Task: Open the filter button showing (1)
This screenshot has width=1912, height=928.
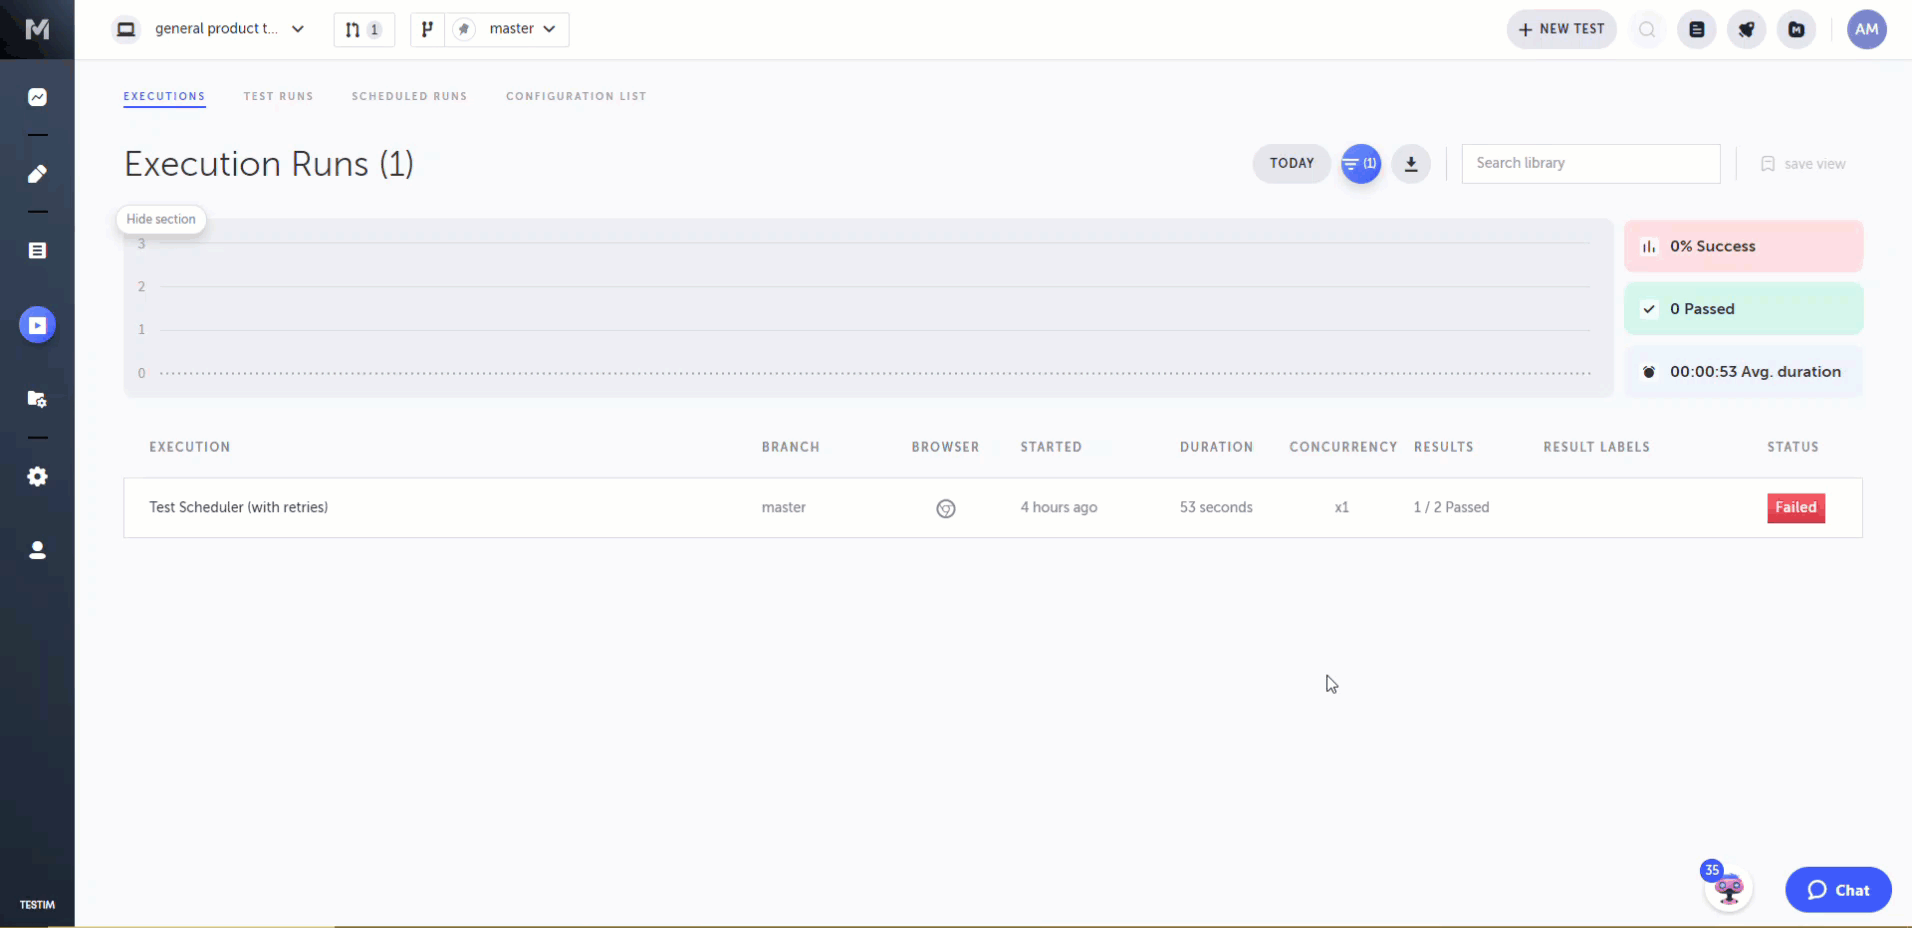Action: (x=1360, y=163)
